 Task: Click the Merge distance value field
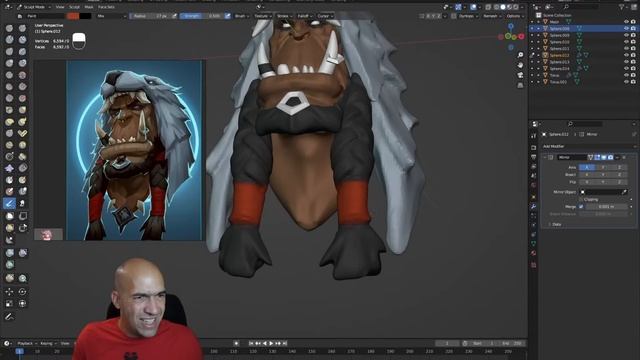point(606,207)
